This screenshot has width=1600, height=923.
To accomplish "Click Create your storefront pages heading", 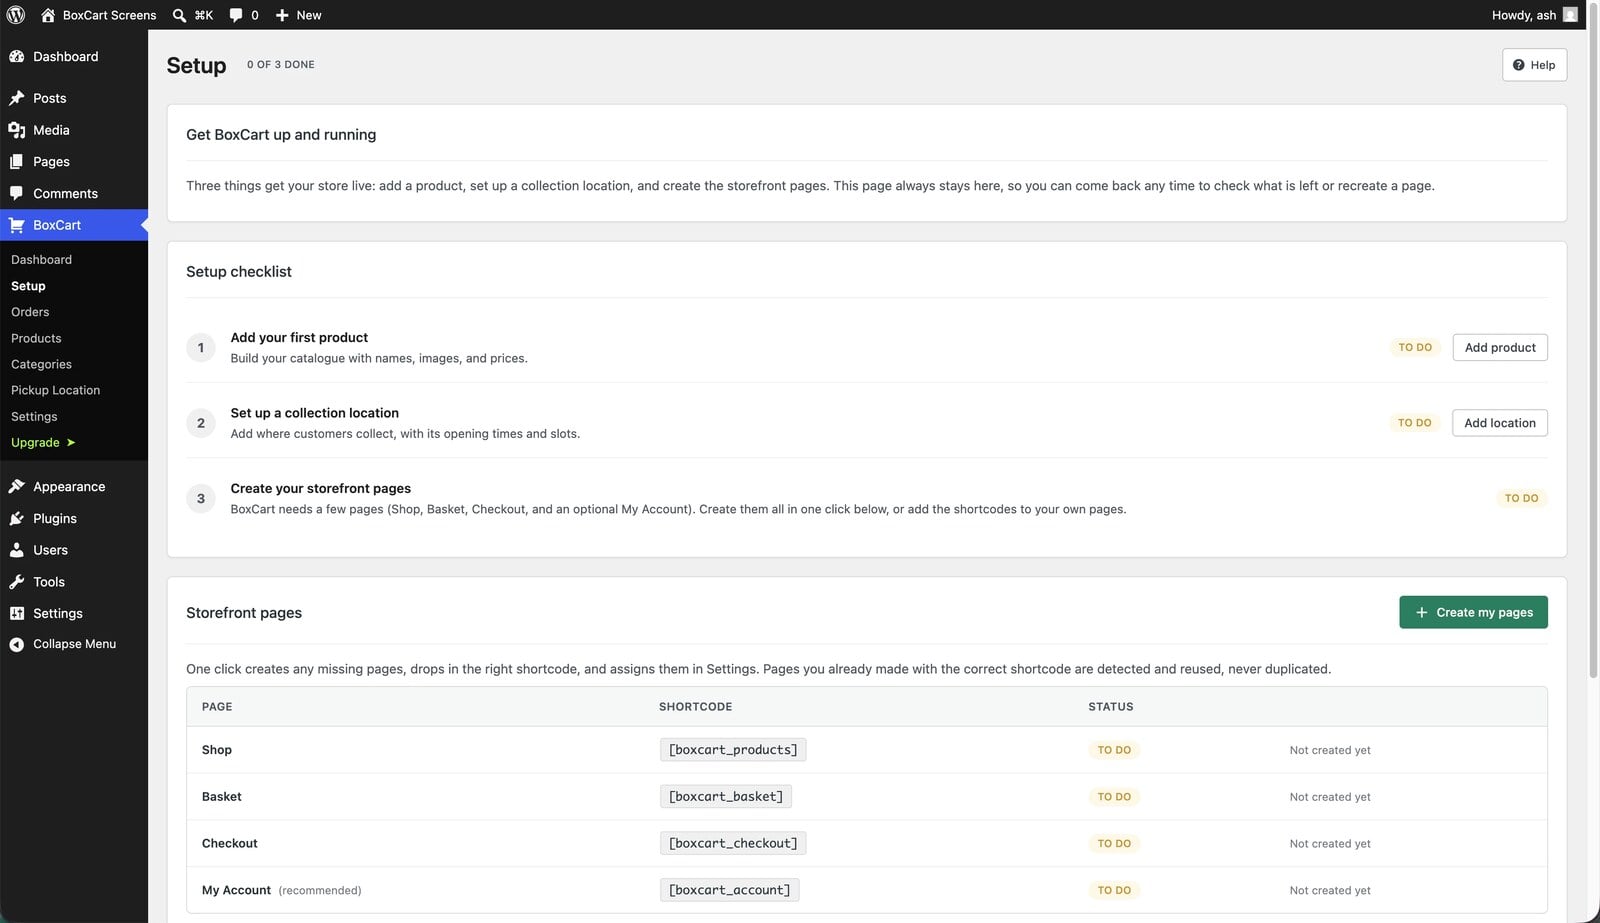I will (x=321, y=488).
